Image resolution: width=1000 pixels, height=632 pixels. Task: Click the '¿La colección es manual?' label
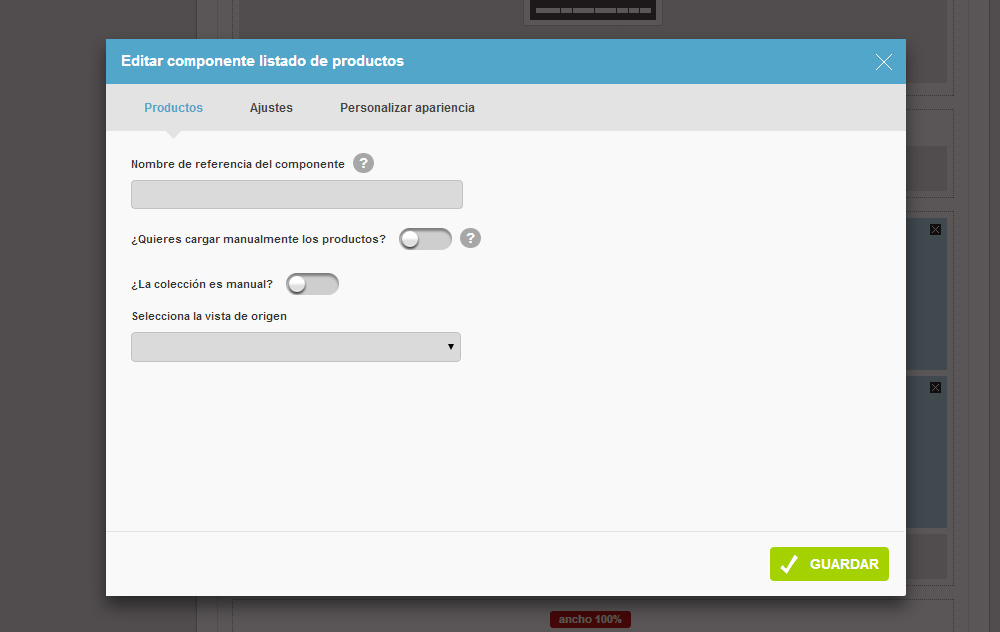(x=202, y=284)
